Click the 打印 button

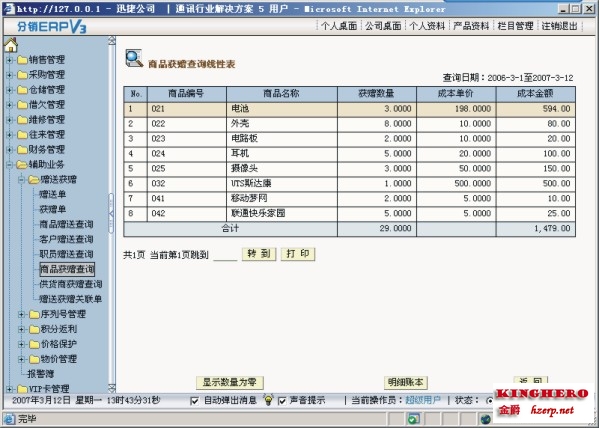coord(298,254)
